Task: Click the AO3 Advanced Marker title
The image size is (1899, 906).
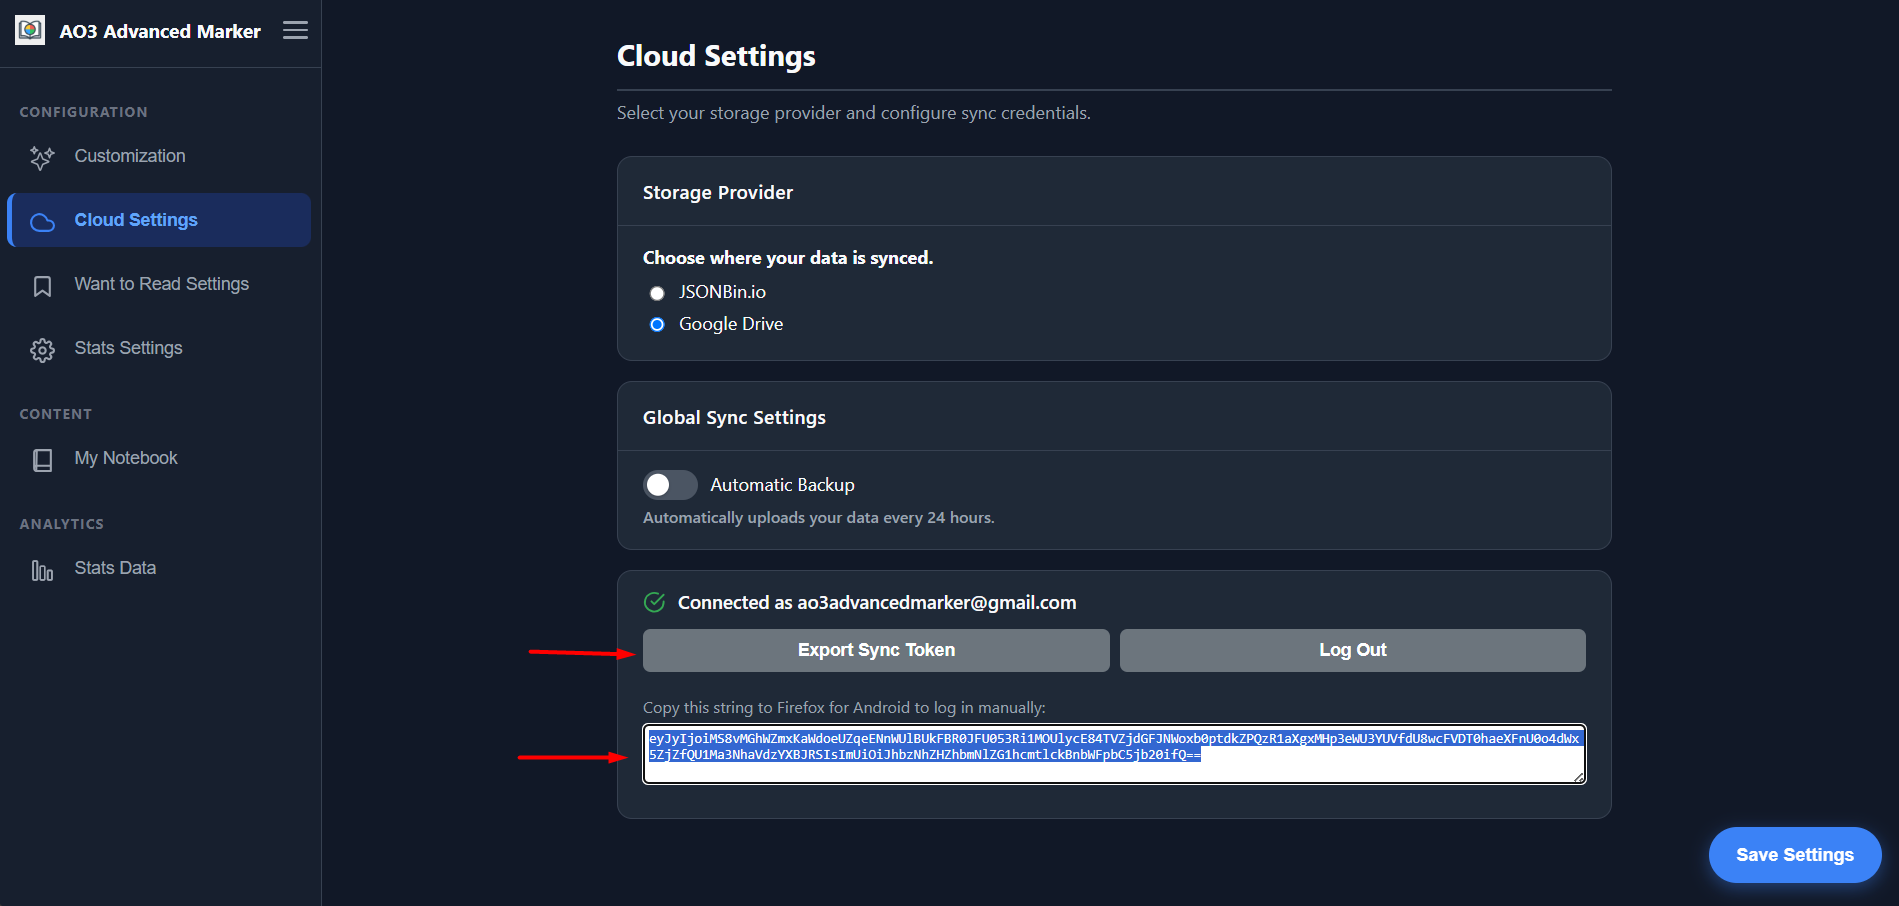Action: [x=160, y=31]
